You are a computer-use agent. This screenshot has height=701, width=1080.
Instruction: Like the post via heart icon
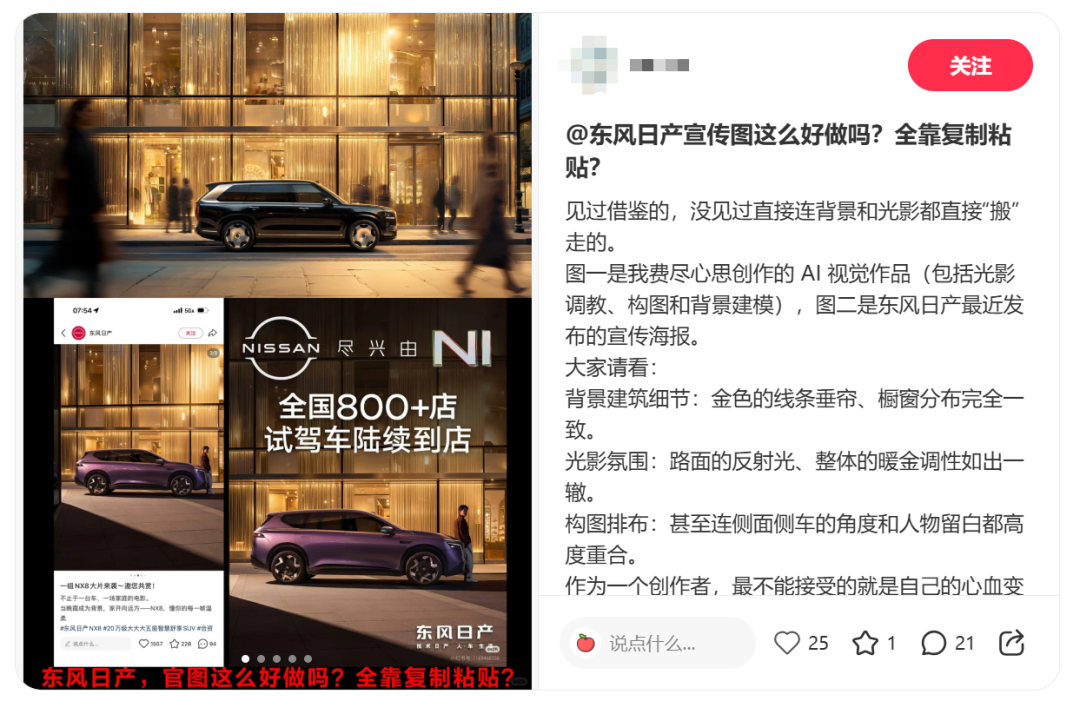click(787, 642)
